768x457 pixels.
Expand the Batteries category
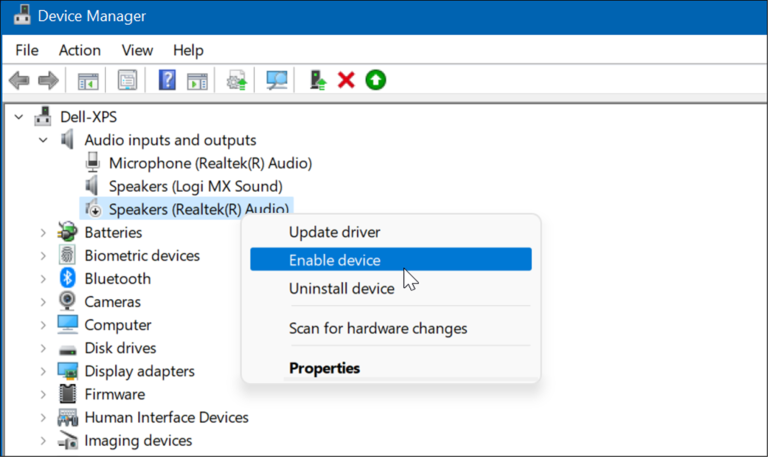[43, 233]
